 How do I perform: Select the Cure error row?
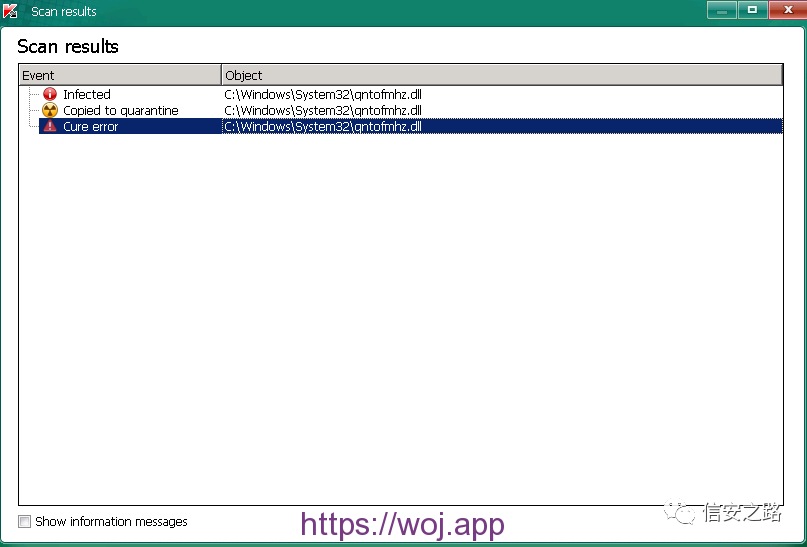(411, 126)
